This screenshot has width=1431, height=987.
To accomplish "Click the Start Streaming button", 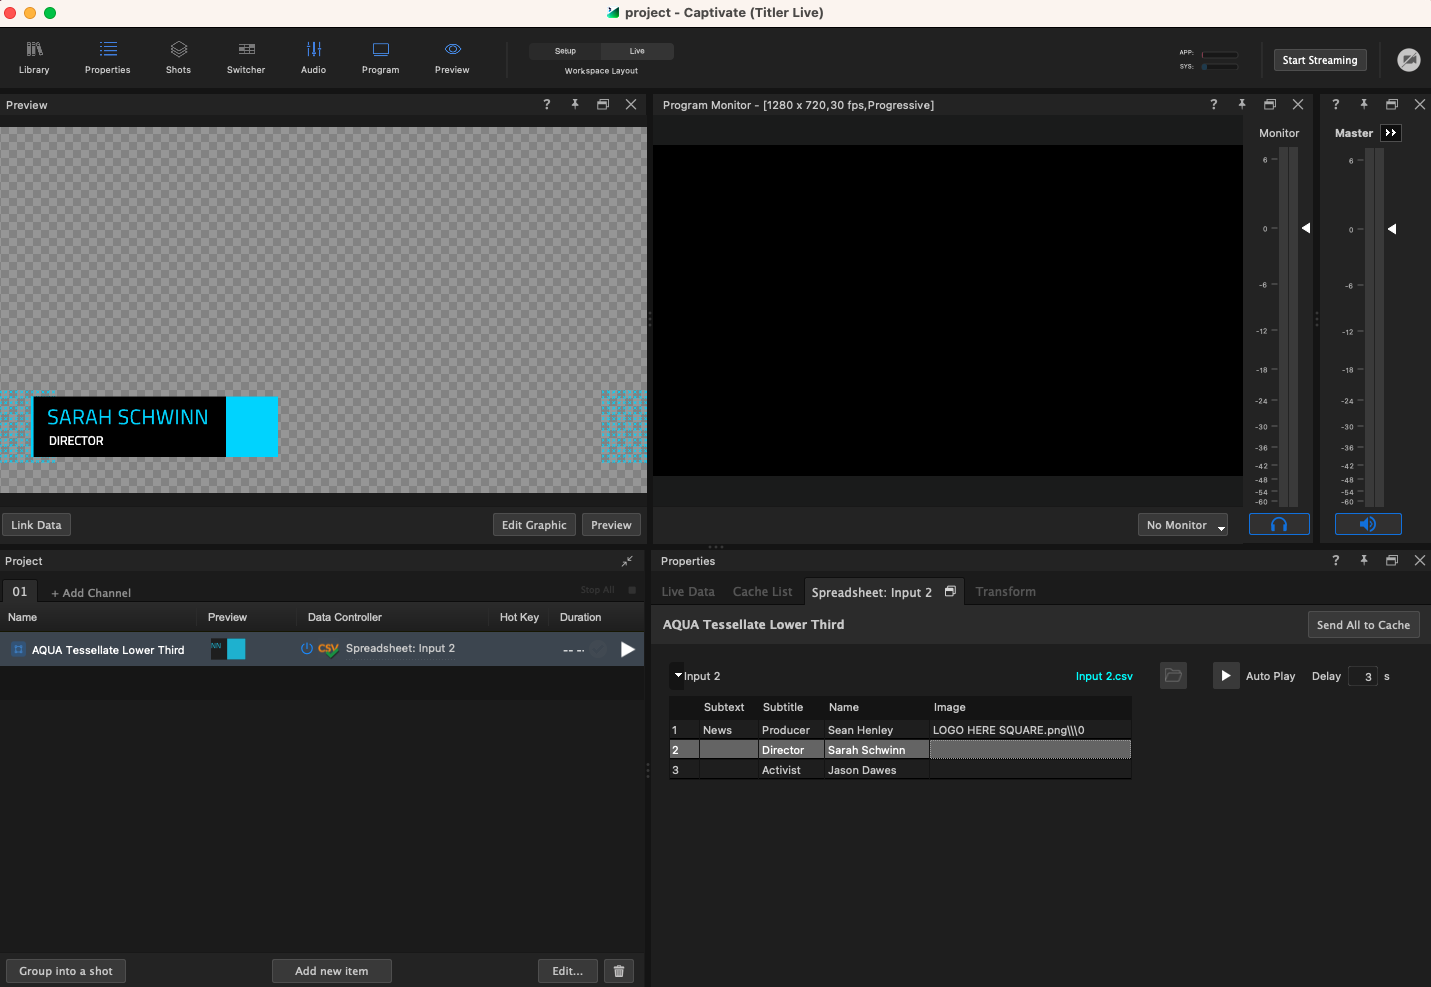I will [1319, 60].
